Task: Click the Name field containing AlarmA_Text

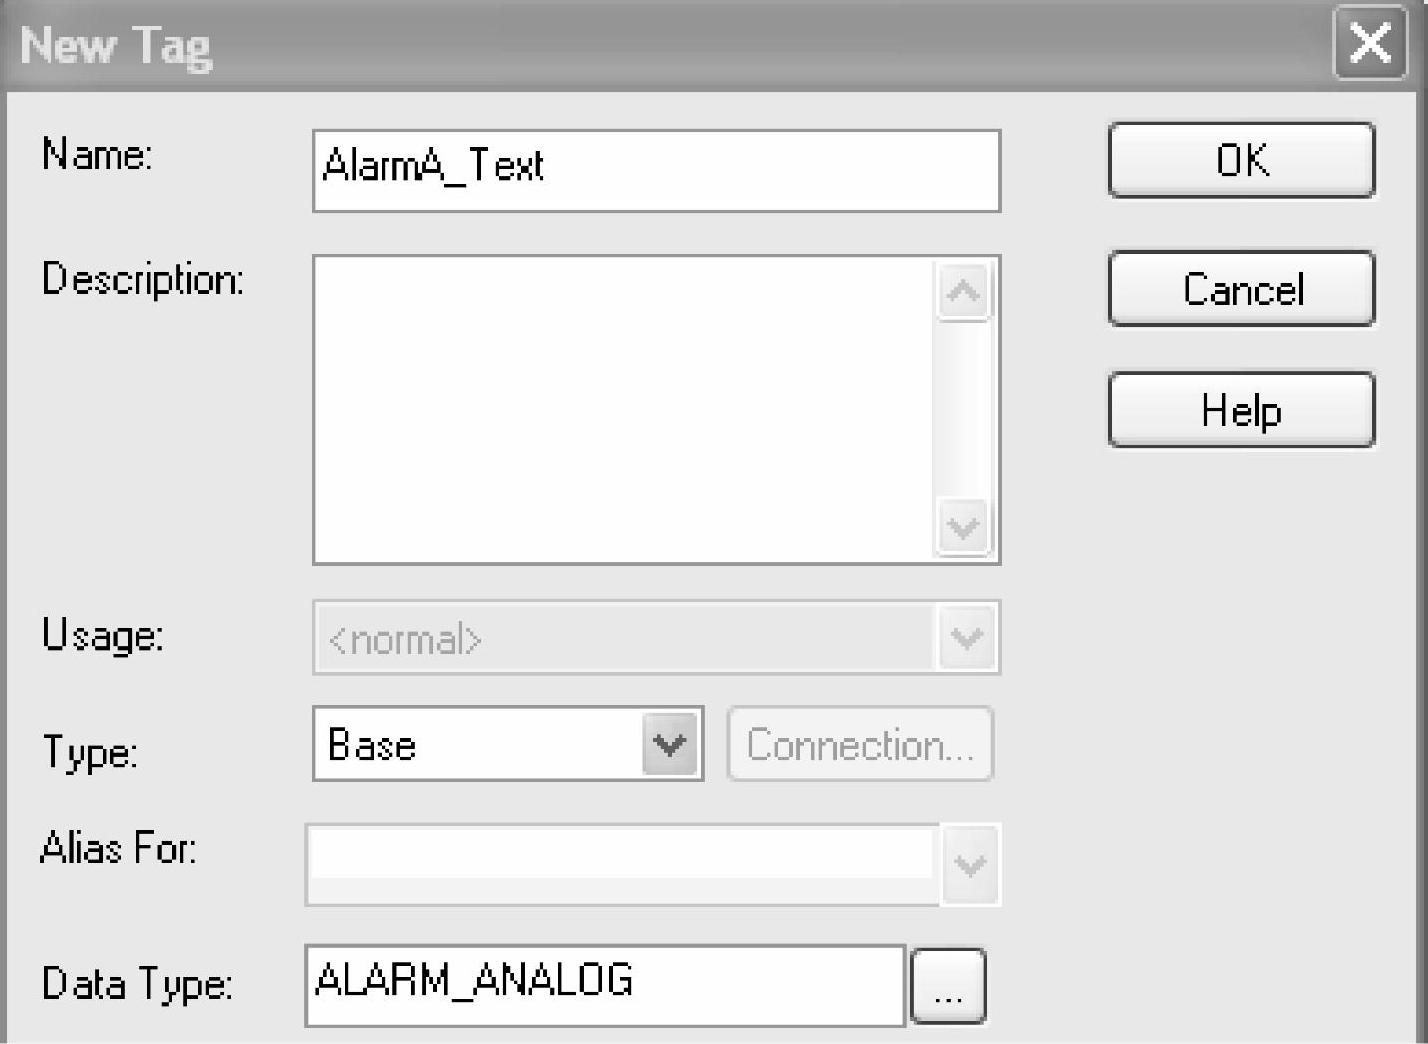Action: tap(655, 170)
